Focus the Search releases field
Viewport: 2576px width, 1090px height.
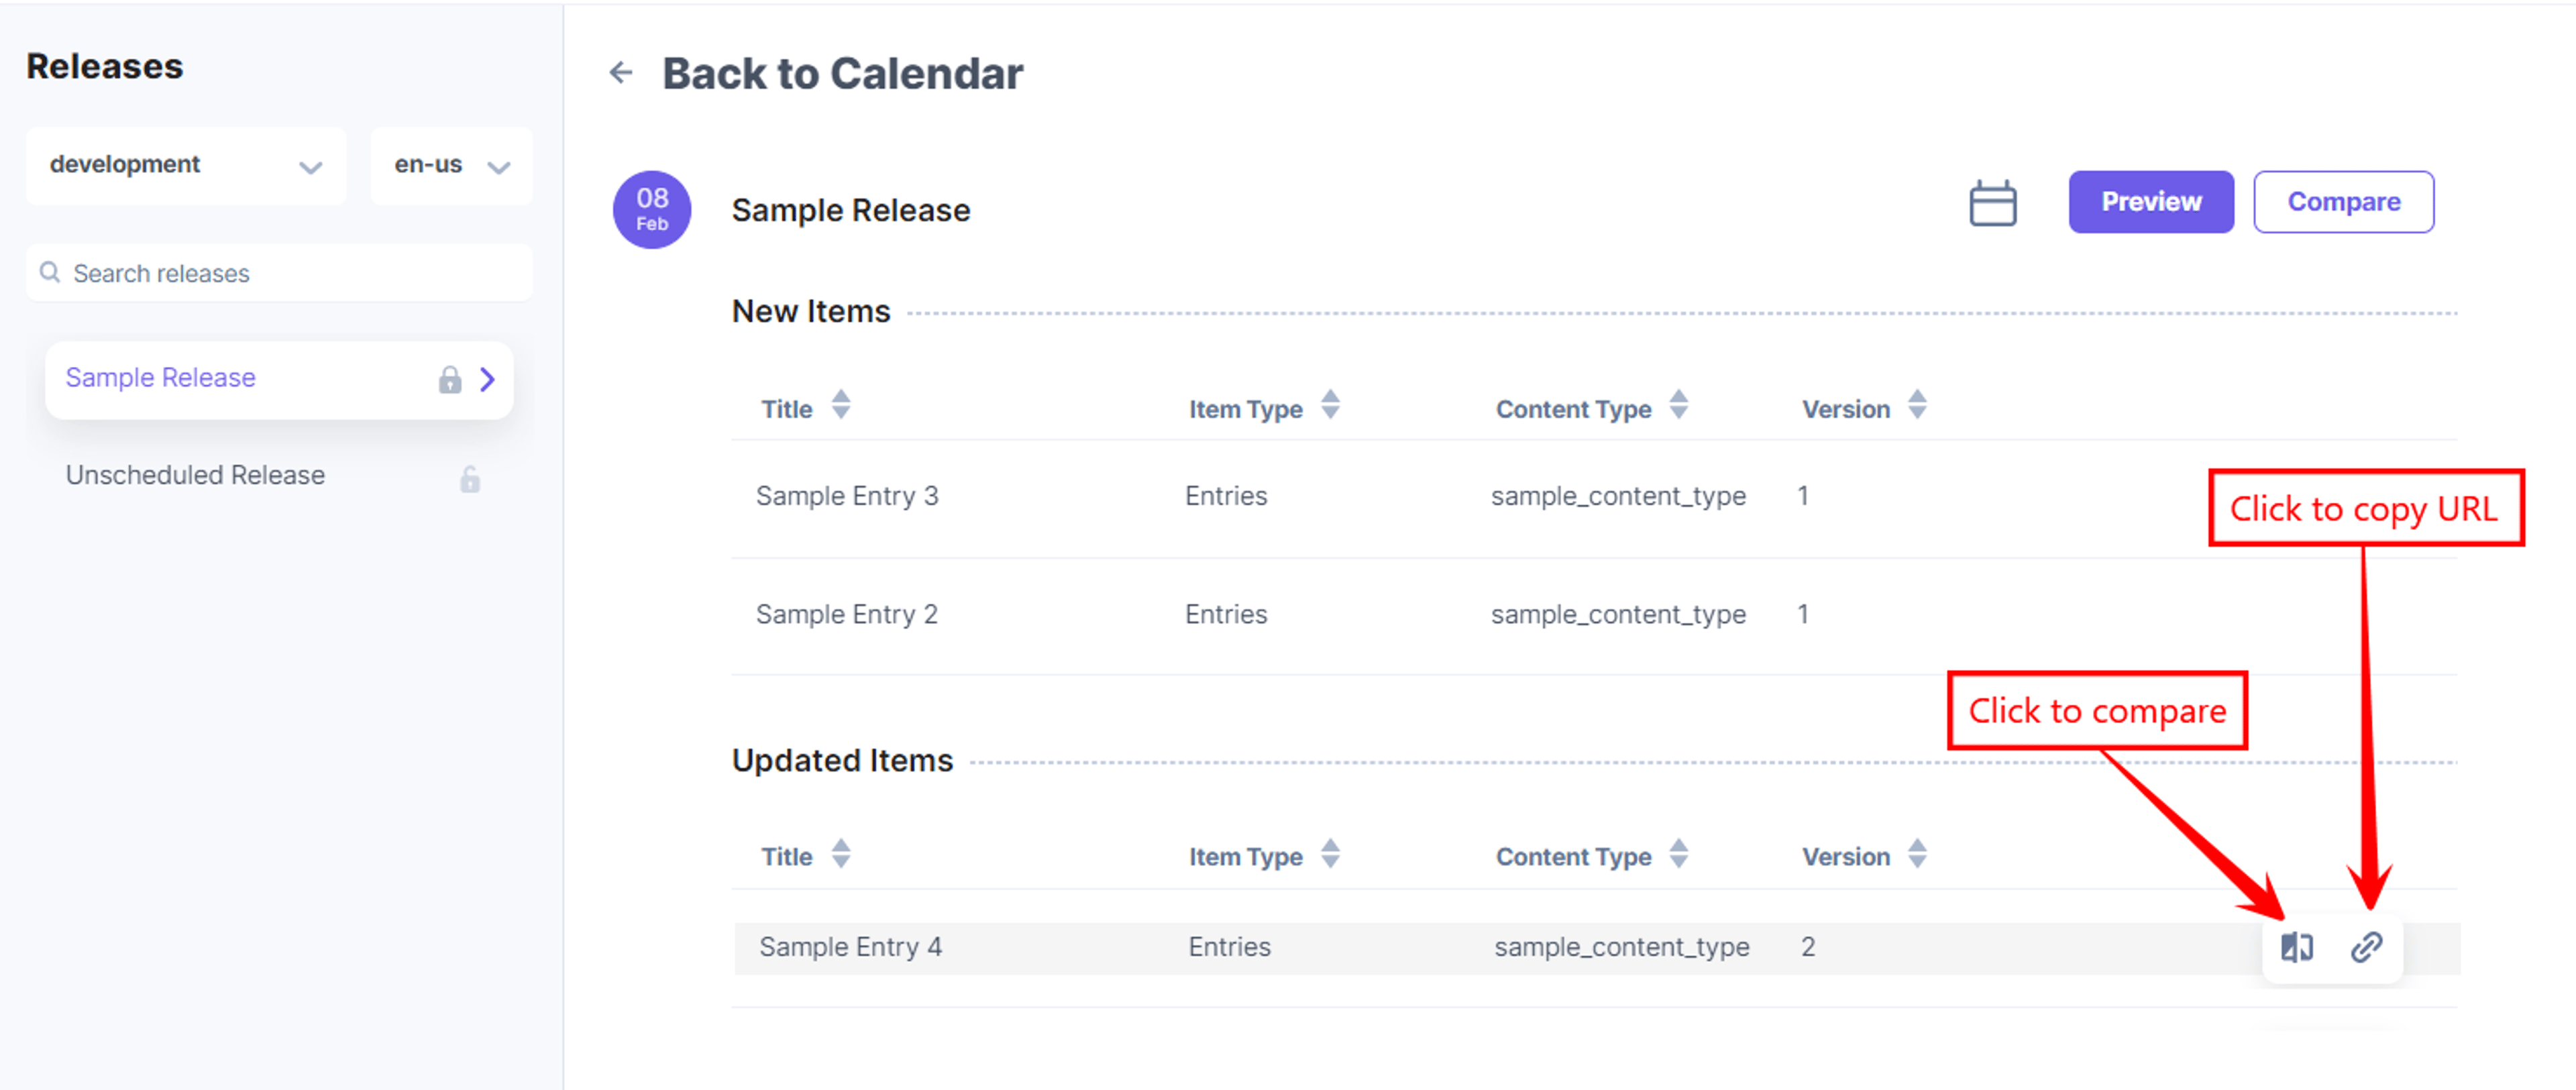point(279,273)
